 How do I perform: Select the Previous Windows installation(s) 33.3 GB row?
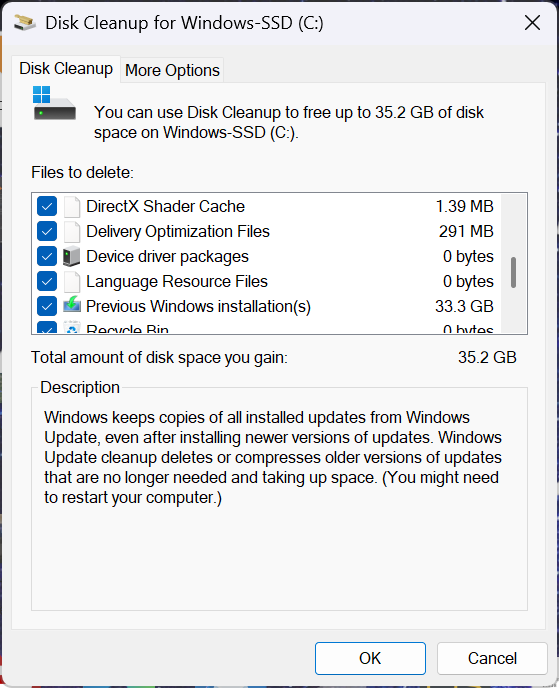266,307
